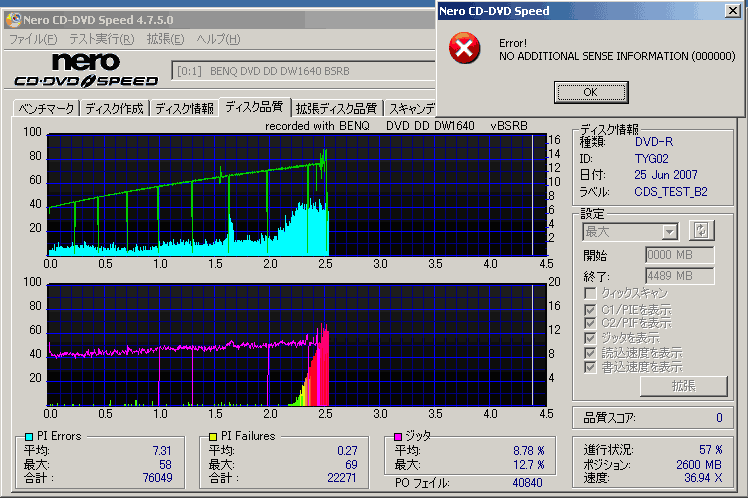The height and width of the screenshot is (498, 748).
Task: Click jitter maximum 12.7 %
Action: click(529, 464)
